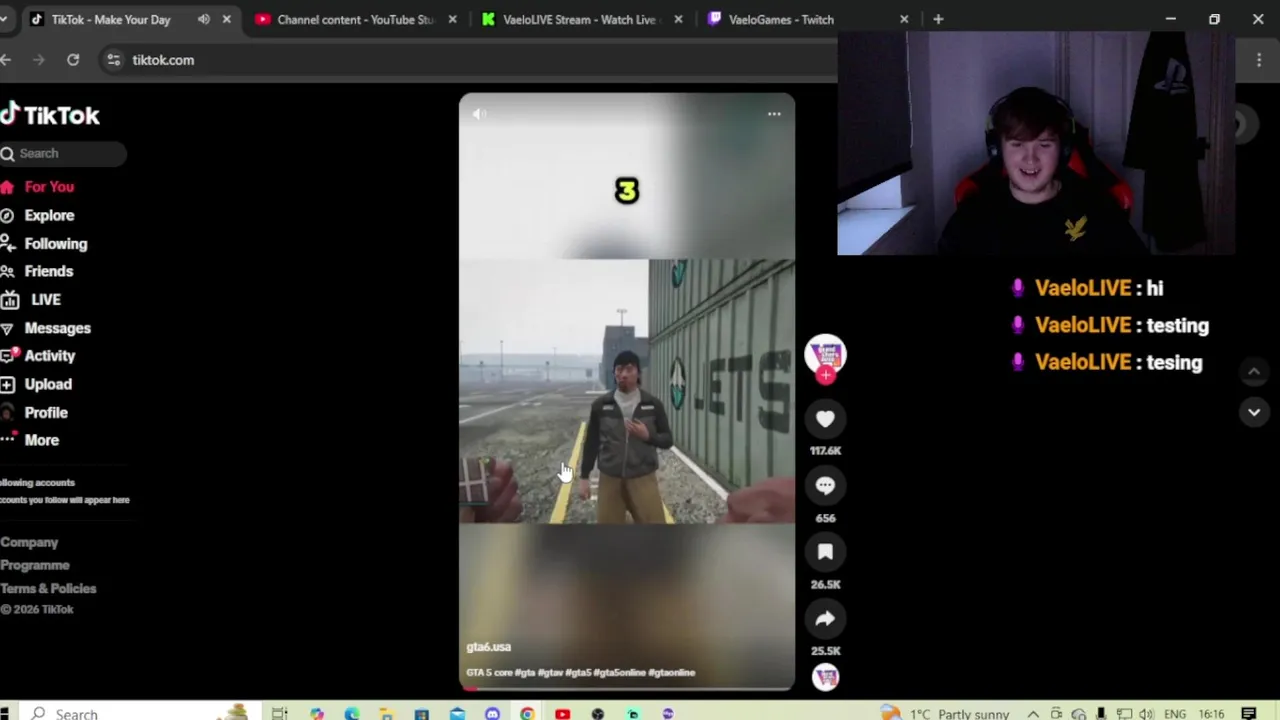Follow the creator with the red plus button
Screen dimensions: 1280x720
point(825,376)
